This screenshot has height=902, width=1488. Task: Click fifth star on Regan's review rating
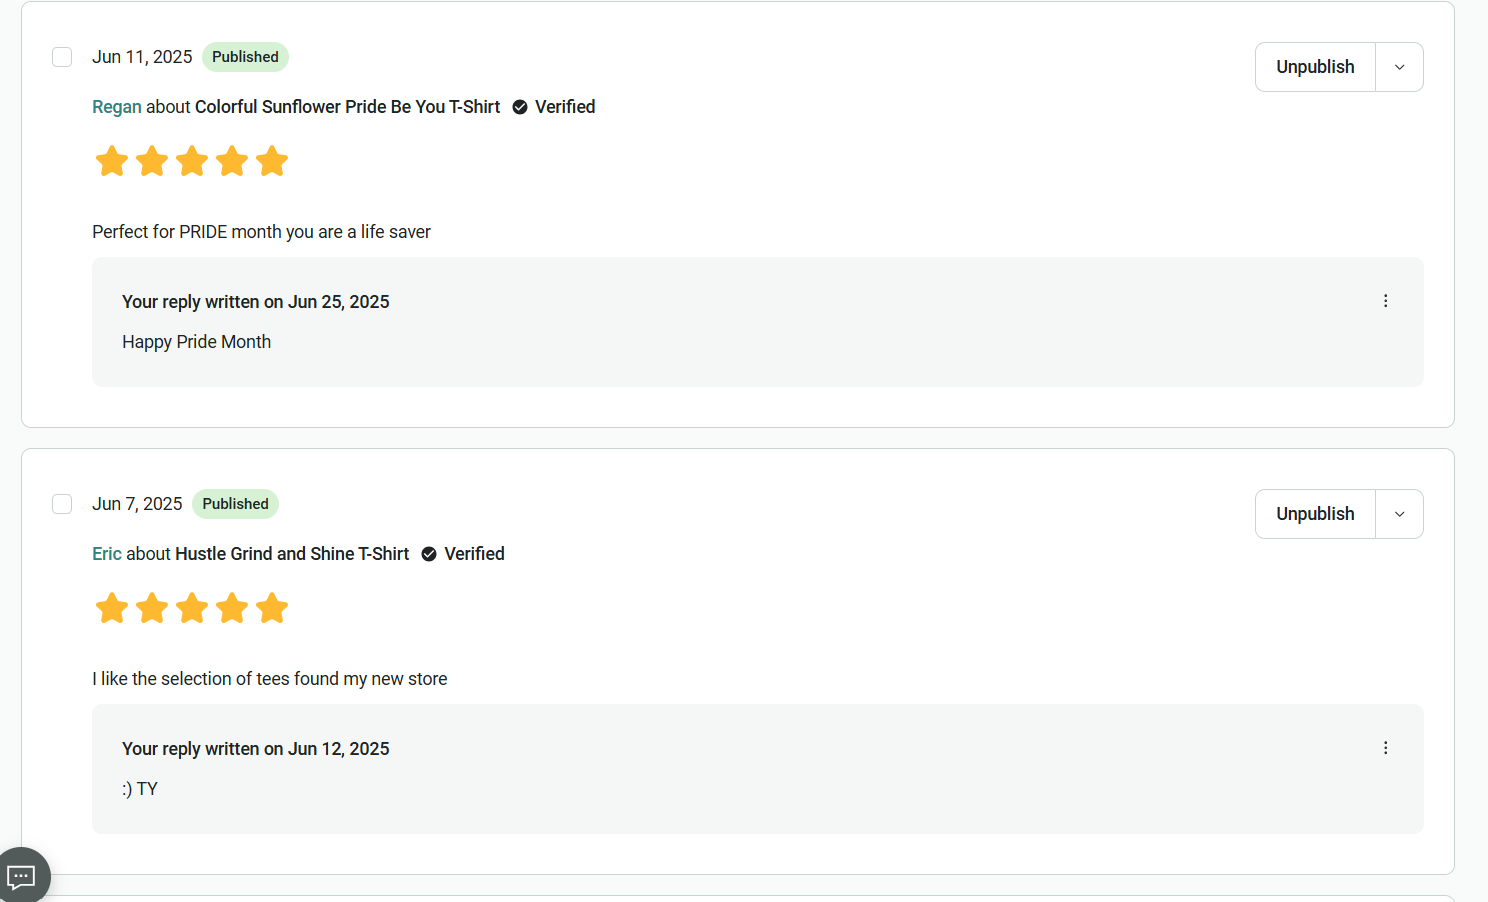[272, 161]
